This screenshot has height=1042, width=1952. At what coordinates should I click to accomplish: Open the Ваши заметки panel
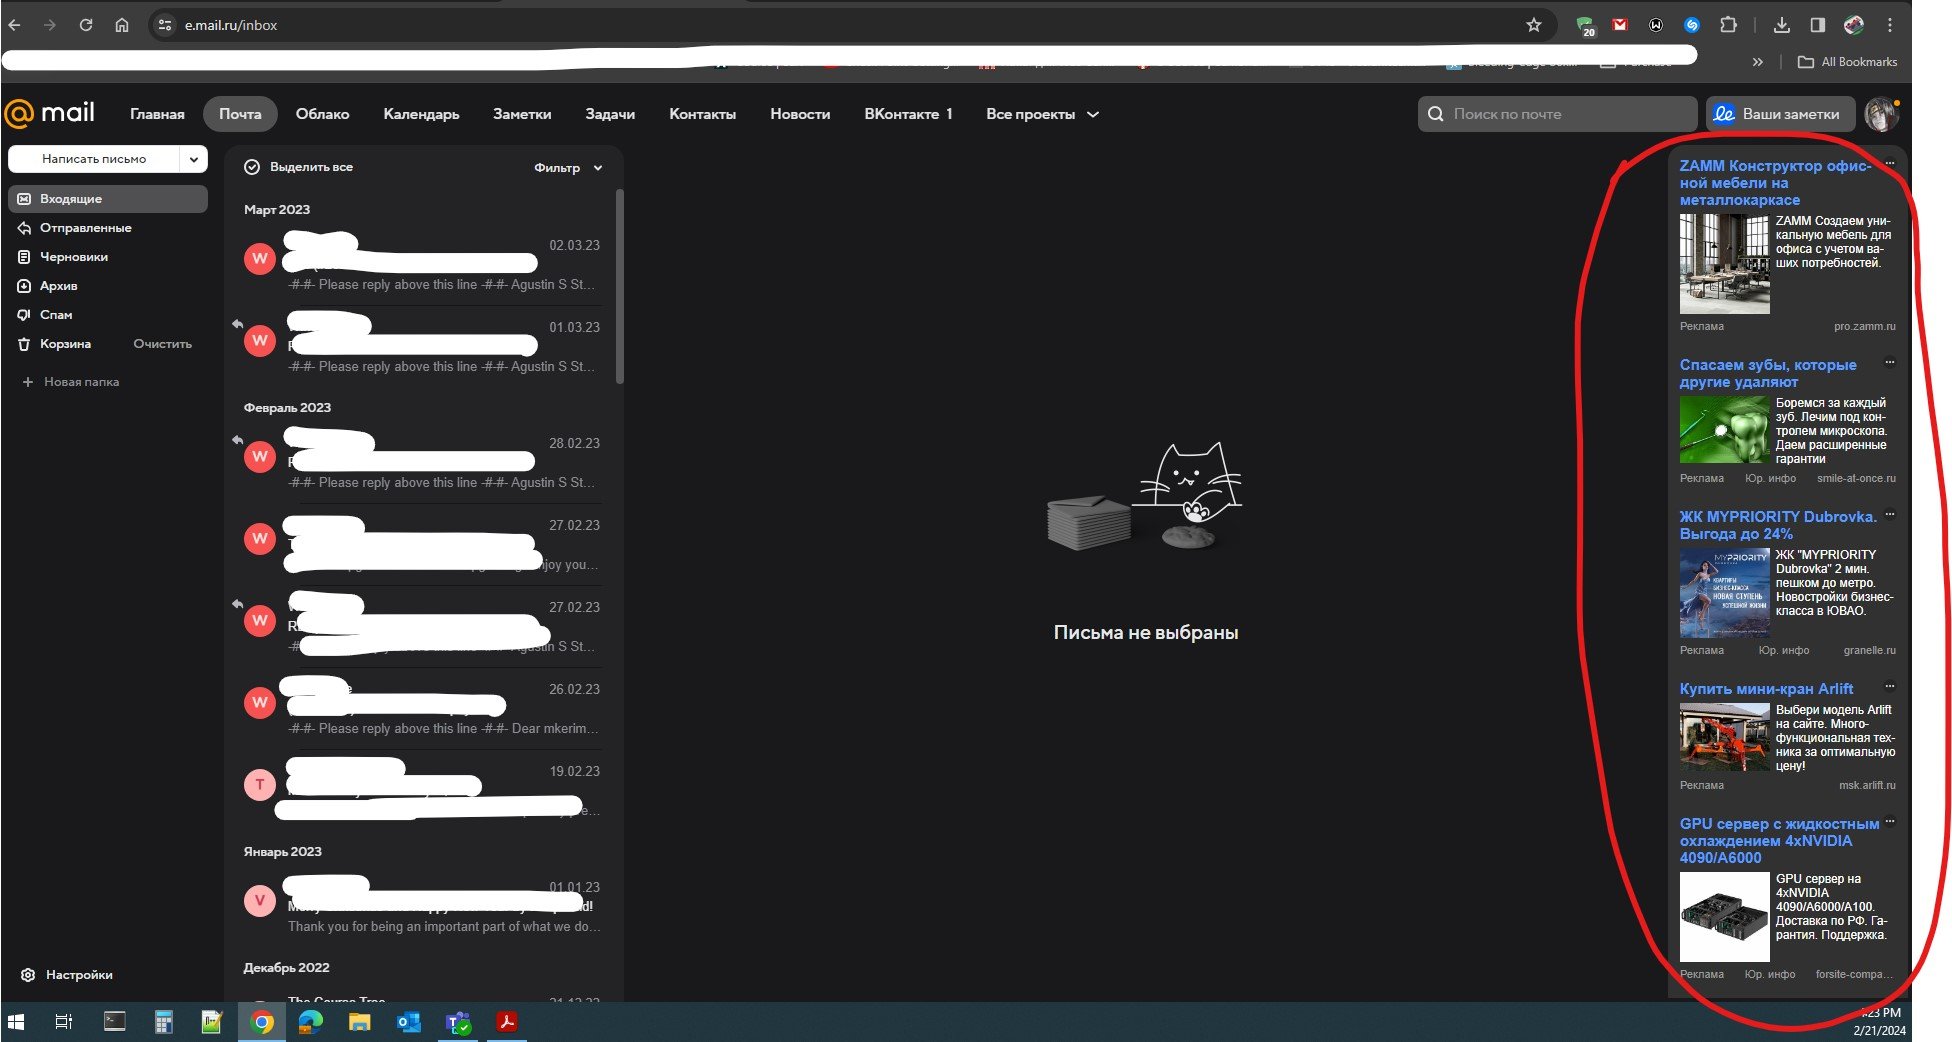[1780, 113]
